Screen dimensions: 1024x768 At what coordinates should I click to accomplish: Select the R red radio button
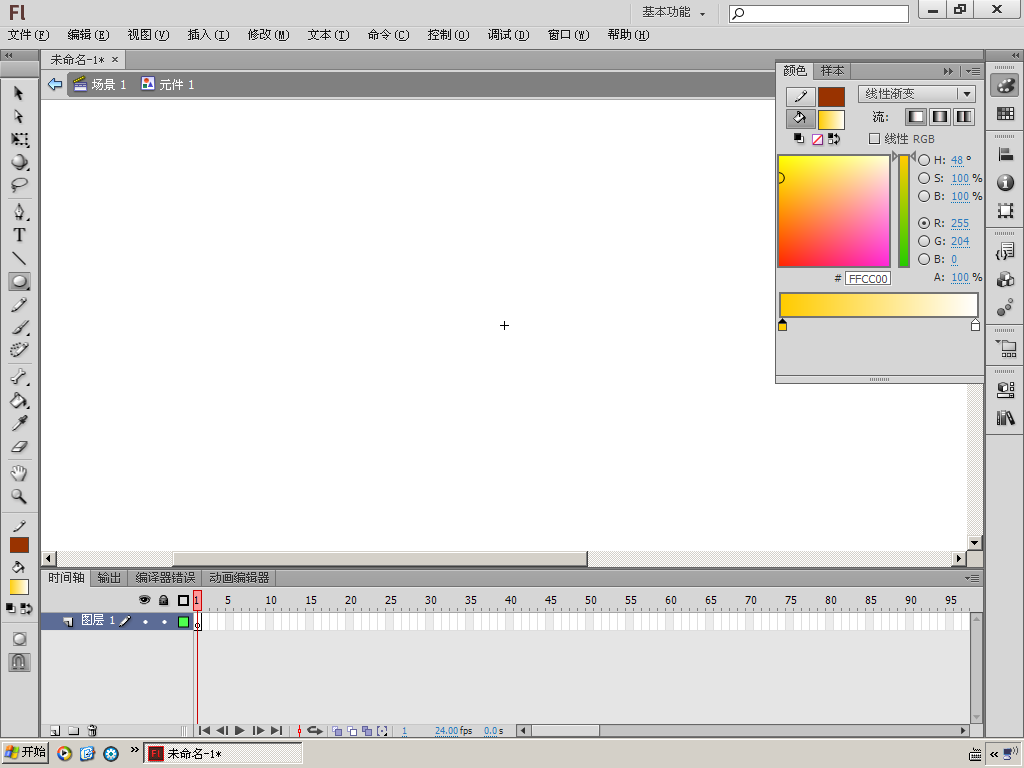[924, 223]
